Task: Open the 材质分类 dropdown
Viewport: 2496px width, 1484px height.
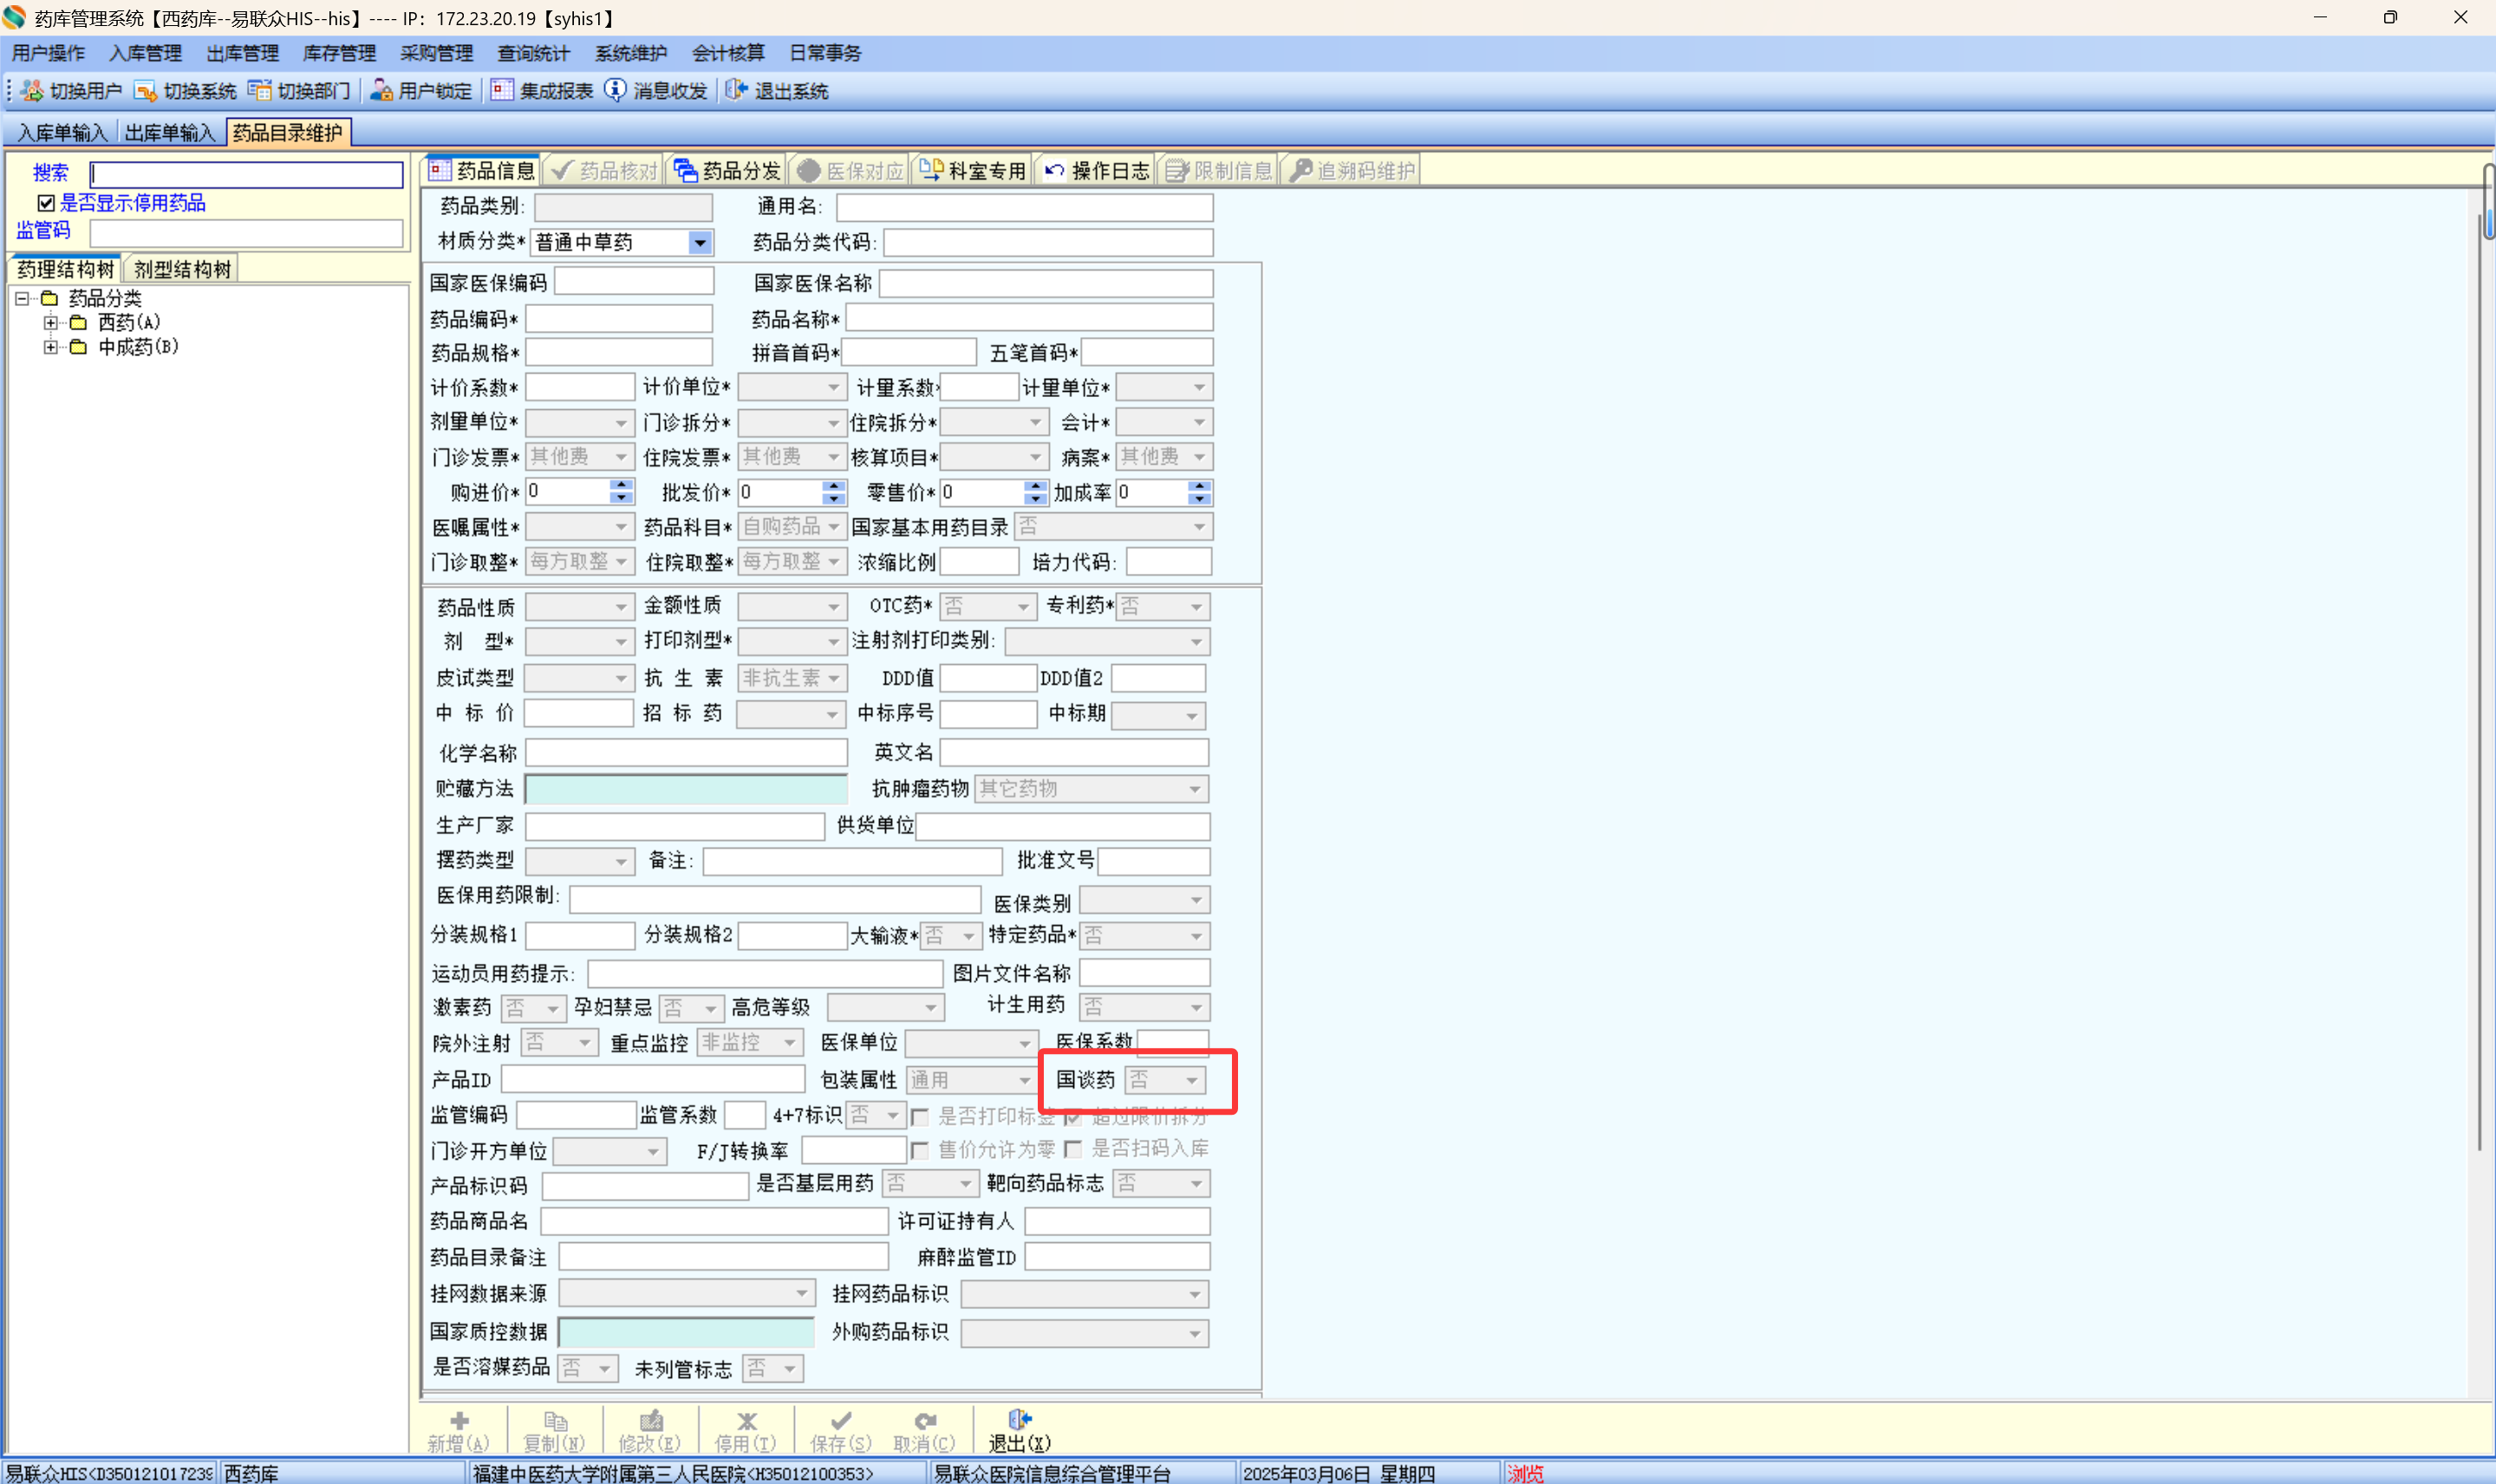Action: (x=700, y=243)
